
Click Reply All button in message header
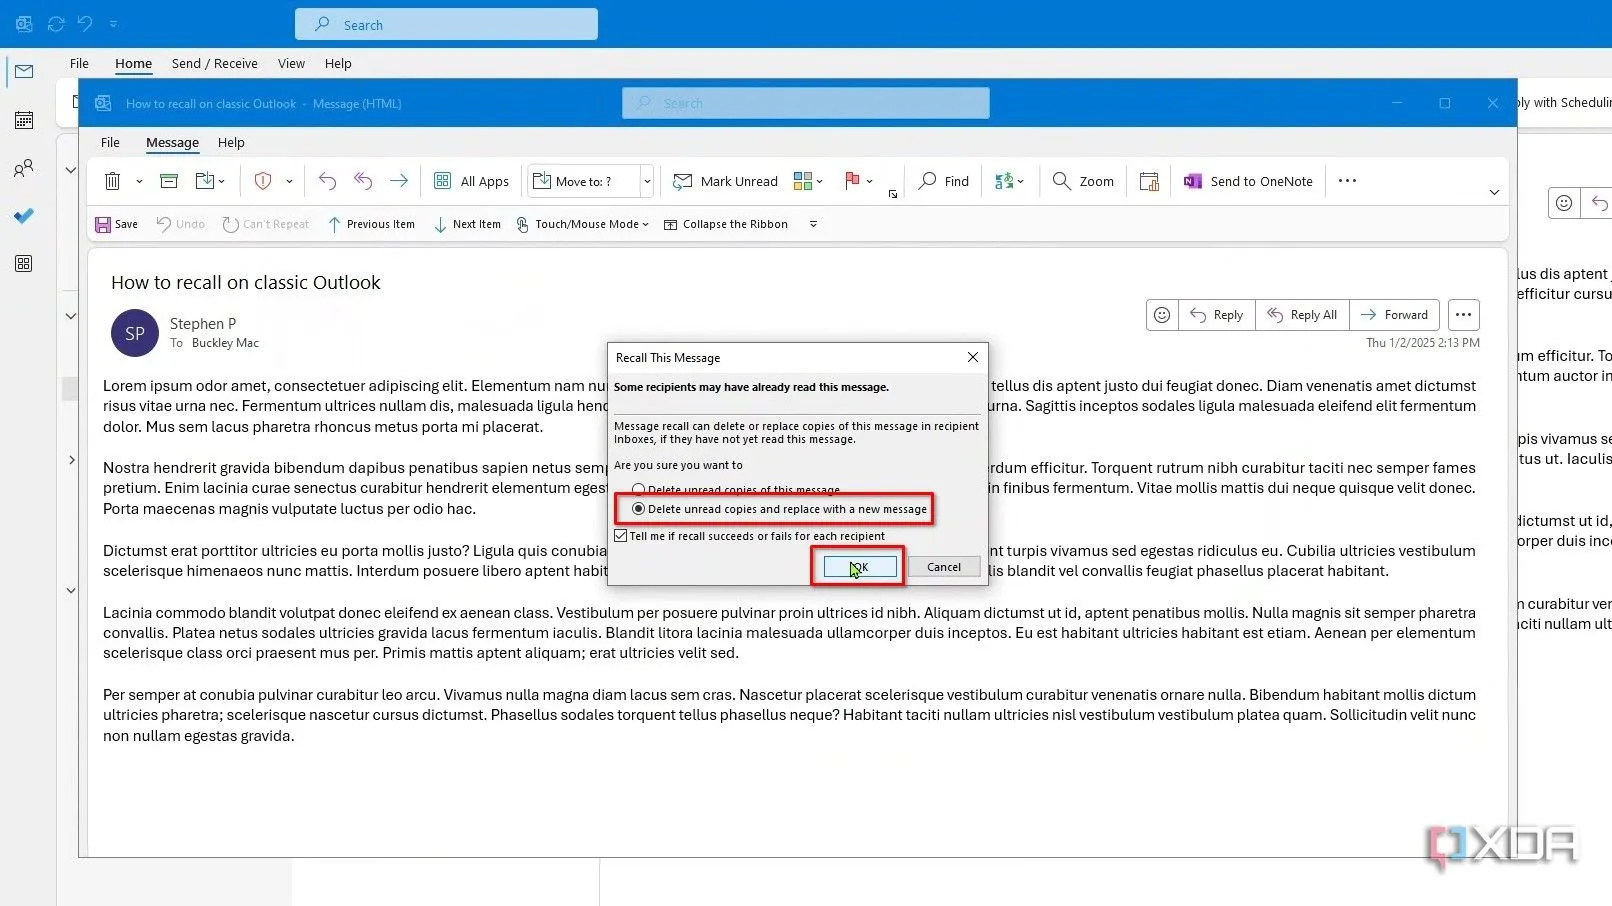(1302, 315)
